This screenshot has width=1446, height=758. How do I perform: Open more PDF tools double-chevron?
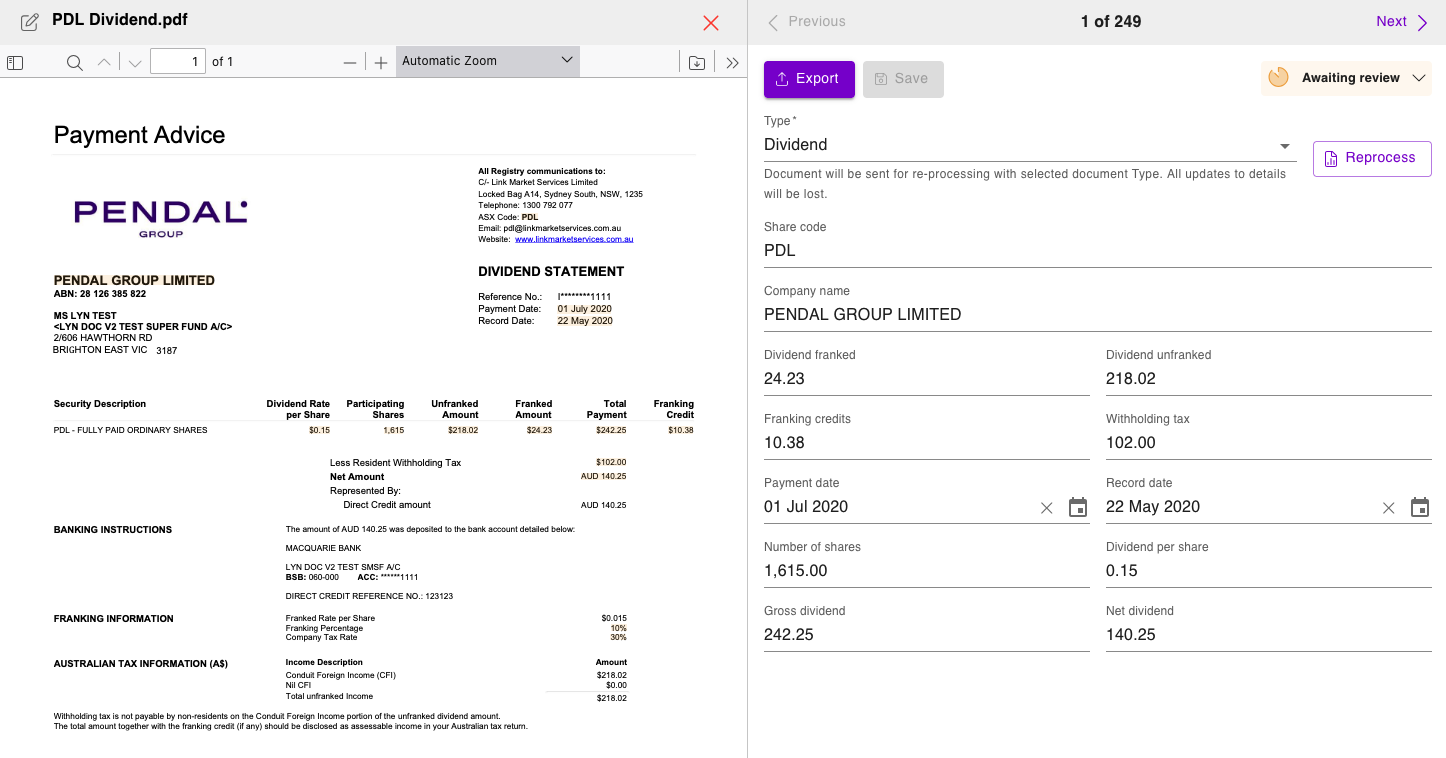[732, 62]
